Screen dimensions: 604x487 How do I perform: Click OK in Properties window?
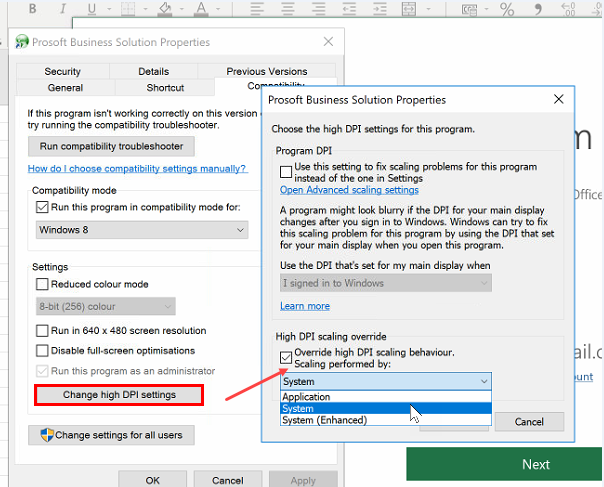pyautogui.click(x=153, y=480)
